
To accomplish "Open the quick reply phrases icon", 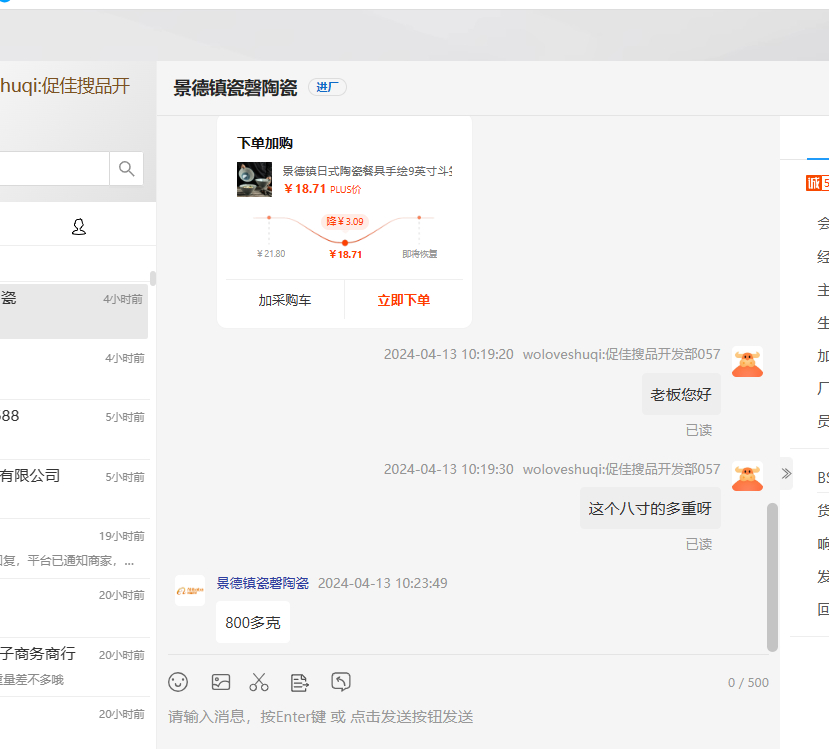I will 299,682.
